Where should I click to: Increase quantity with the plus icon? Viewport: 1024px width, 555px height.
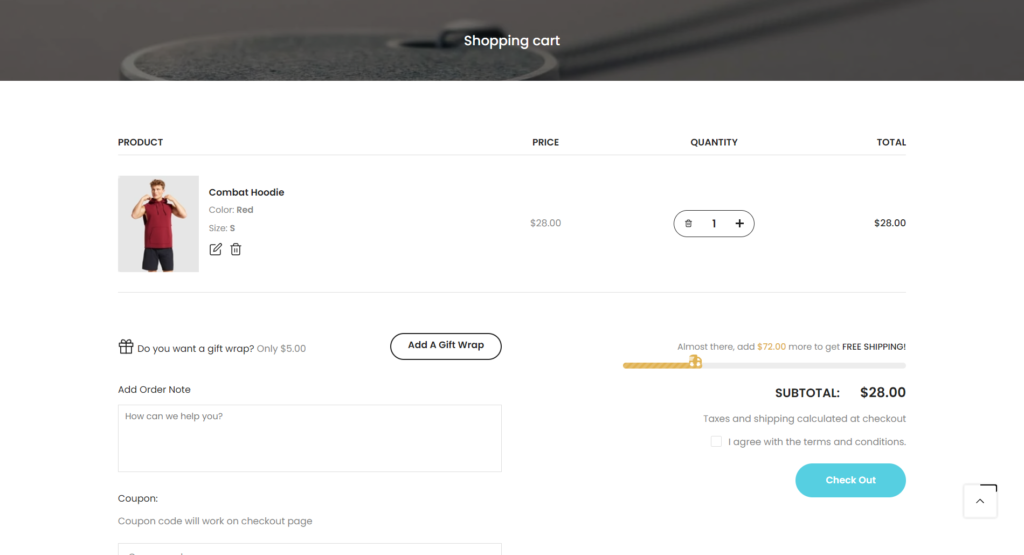(740, 224)
